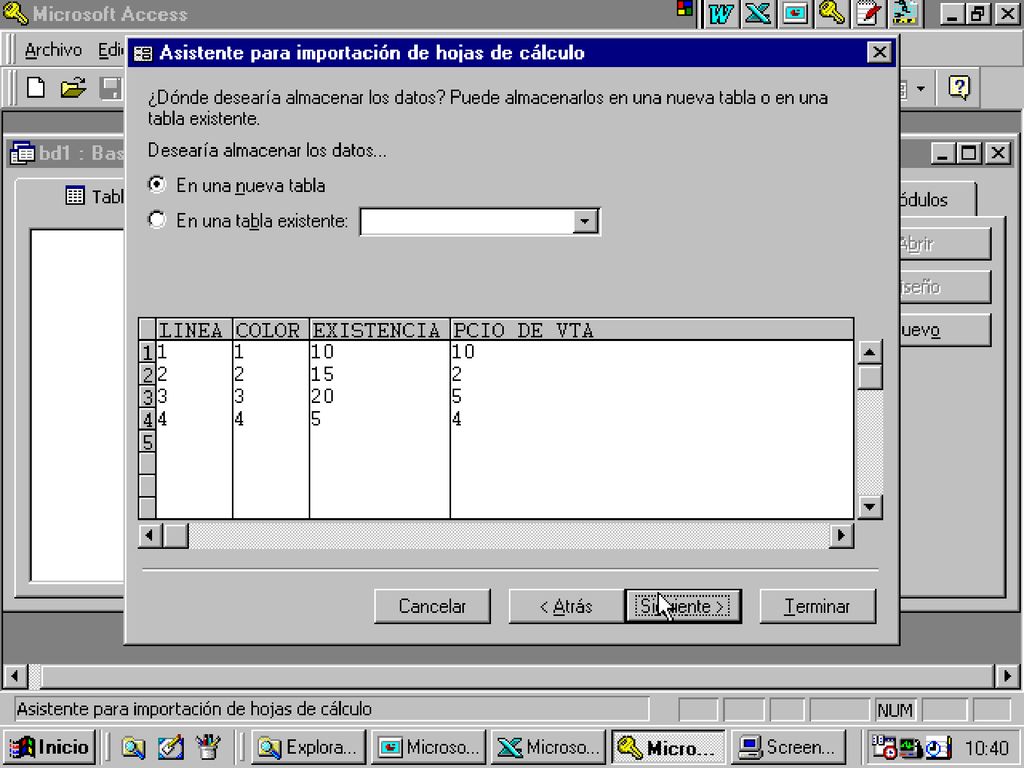Click the preview grid vertical scrollbar thumb

870,377
